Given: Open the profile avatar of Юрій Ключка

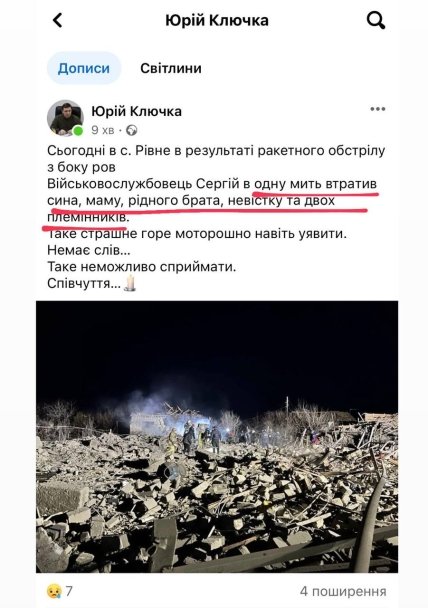Looking at the screenshot, I should pyautogui.click(x=65, y=118).
